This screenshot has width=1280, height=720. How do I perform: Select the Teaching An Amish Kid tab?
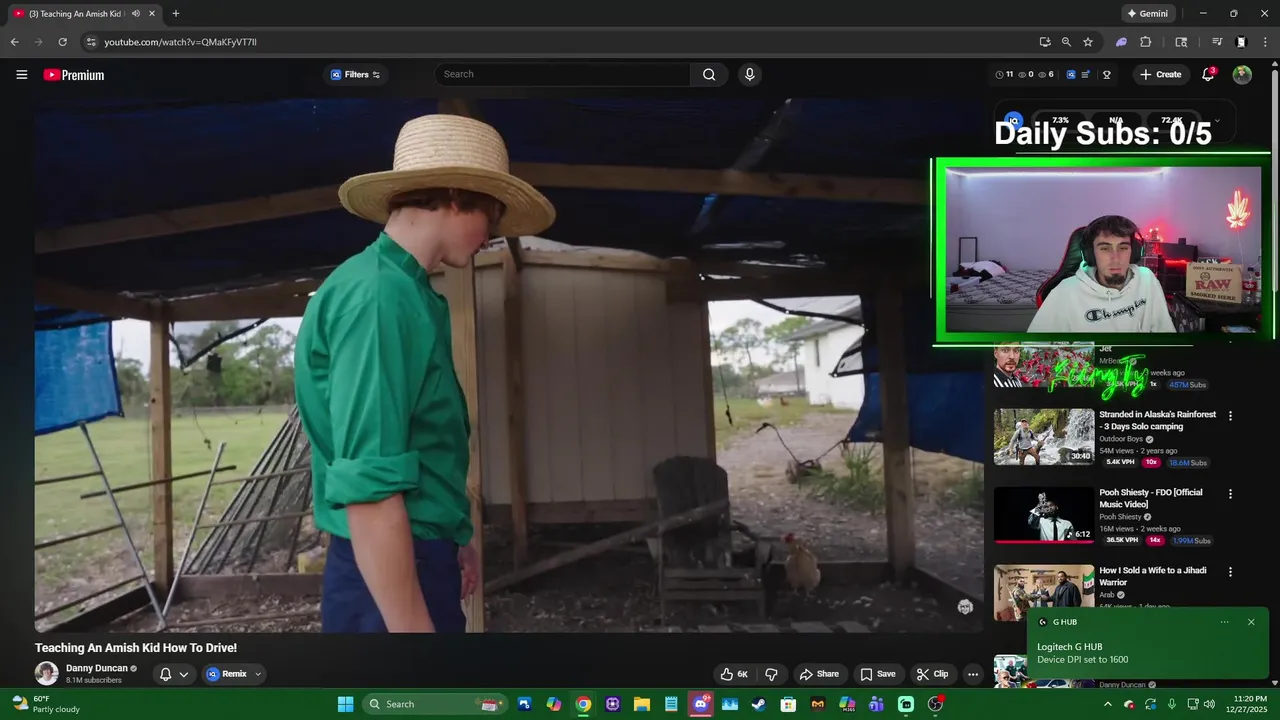84,14
